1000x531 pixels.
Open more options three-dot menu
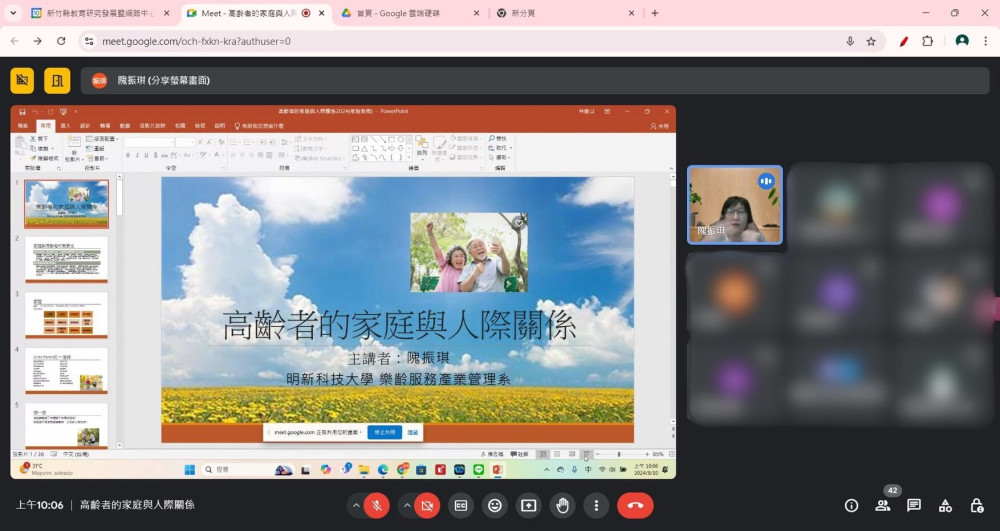click(x=596, y=506)
